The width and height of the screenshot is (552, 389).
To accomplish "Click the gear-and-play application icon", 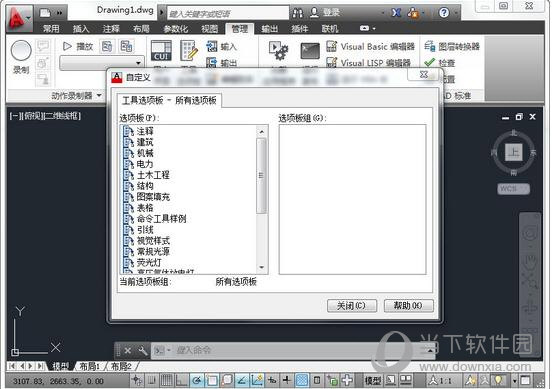I will coord(278,51).
